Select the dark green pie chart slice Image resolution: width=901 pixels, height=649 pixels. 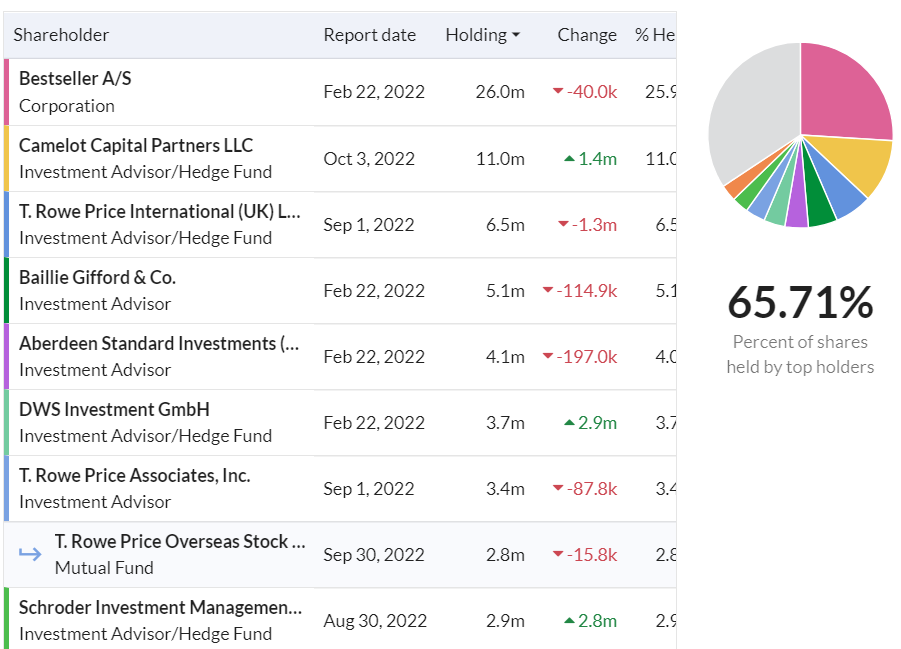point(817,198)
